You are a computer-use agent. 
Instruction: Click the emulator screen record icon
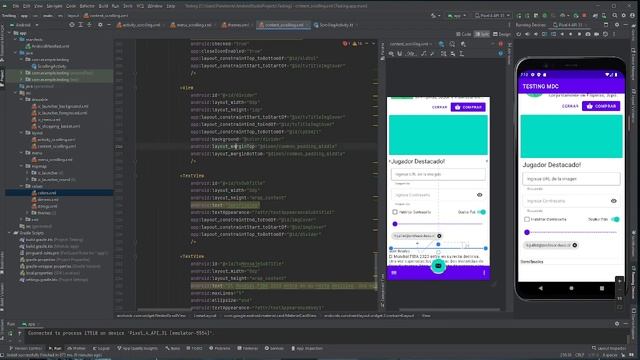[597, 34]
